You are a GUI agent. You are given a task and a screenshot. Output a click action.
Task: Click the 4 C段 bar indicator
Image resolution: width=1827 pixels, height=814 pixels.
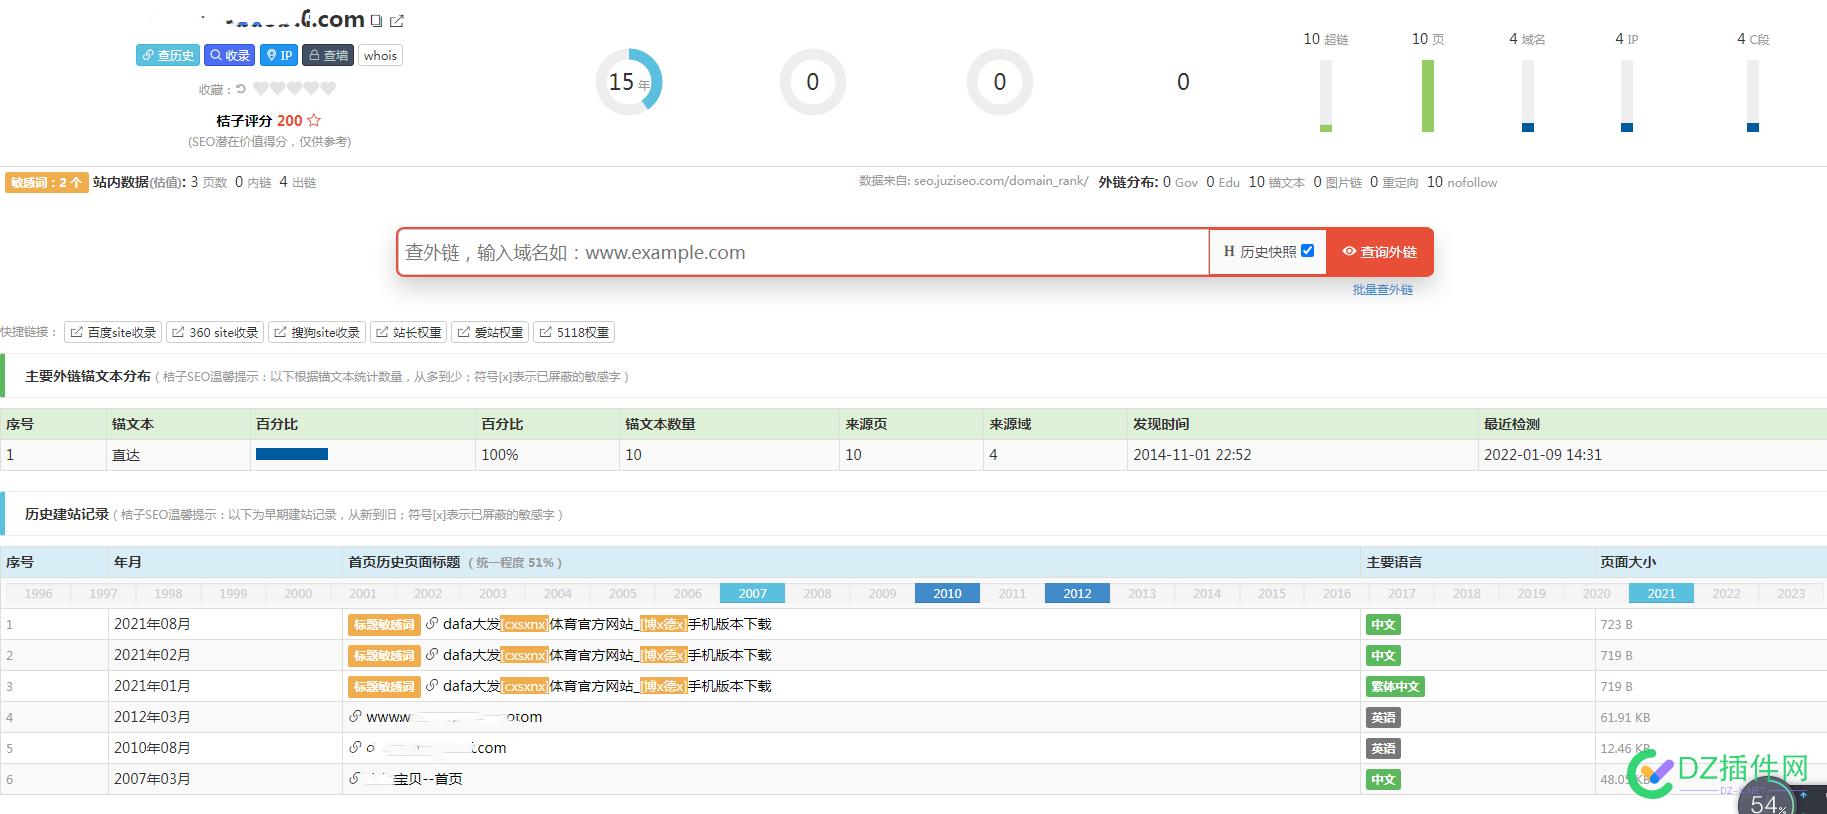(1753, 96)
